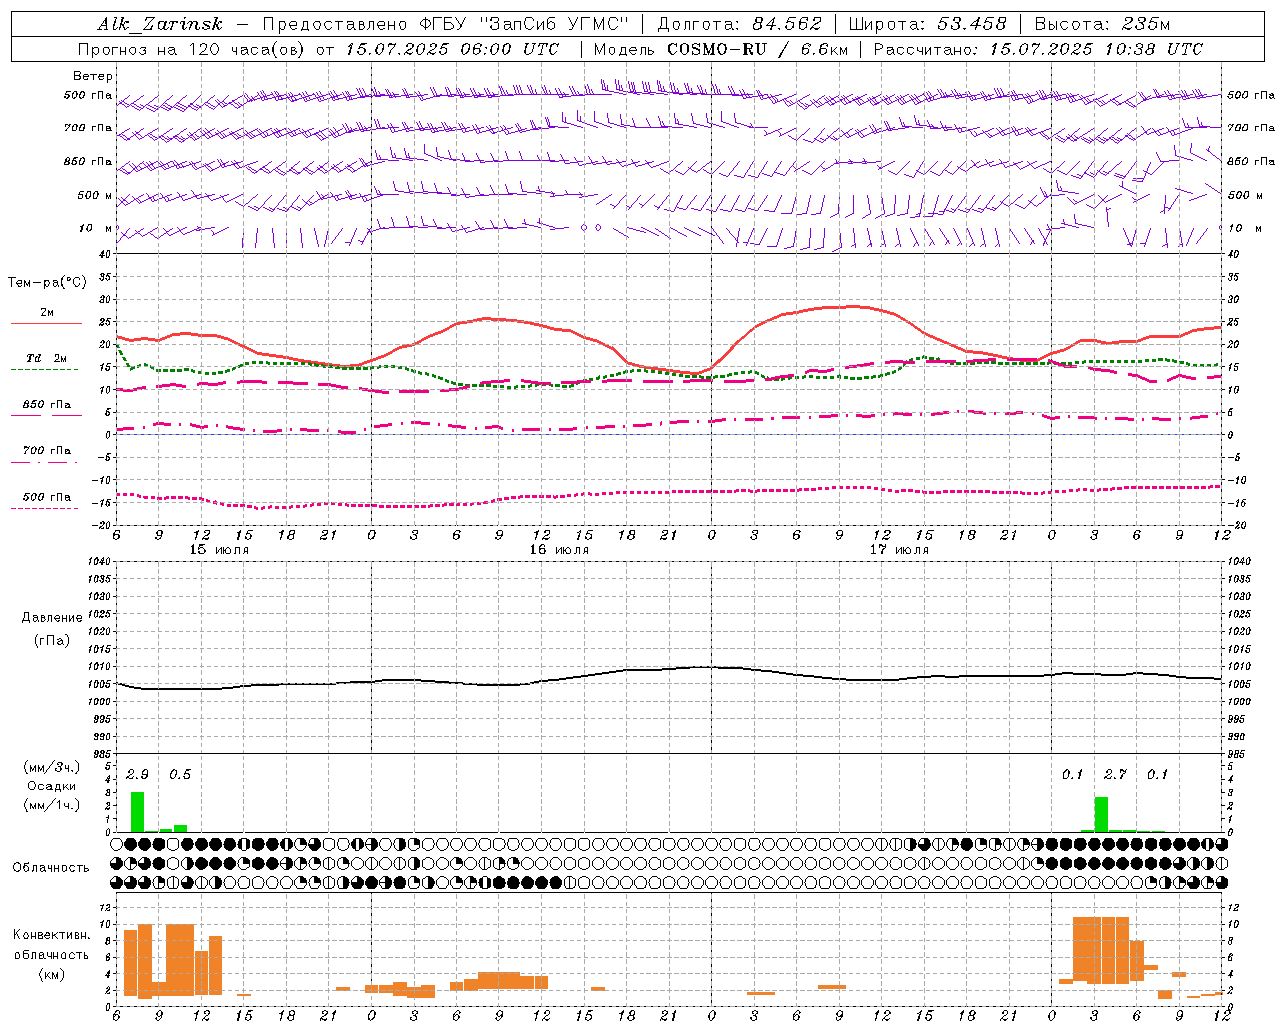Viewport: 1280px width, 1024px height.
Task: Click the station name Alk_Zarinsk
Action: click(159, 25)
